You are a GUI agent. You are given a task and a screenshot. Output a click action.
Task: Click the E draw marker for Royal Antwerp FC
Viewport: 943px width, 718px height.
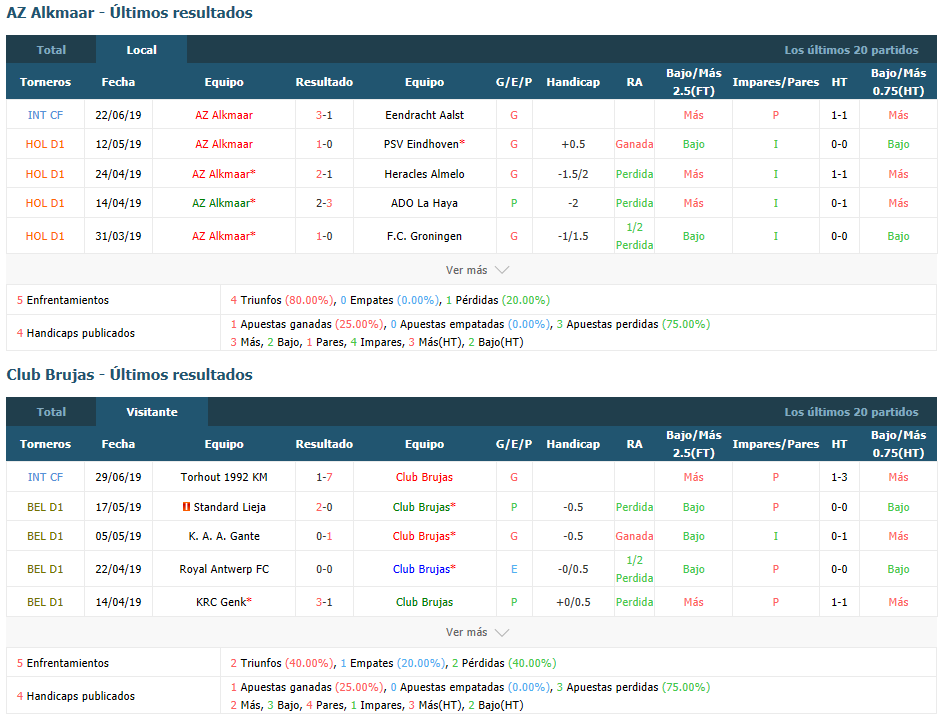click(514, 569)
